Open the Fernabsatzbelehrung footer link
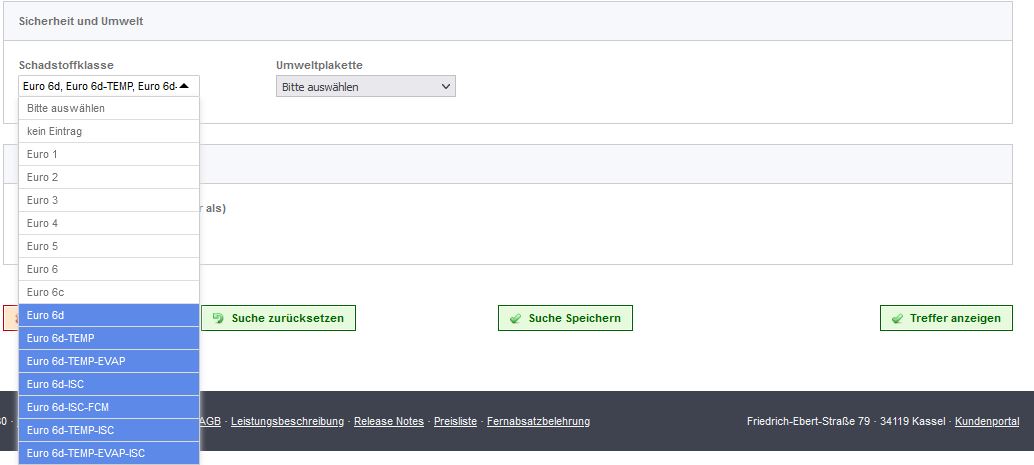Viewport: 1034px width, 465px height. tap(539, 421)
